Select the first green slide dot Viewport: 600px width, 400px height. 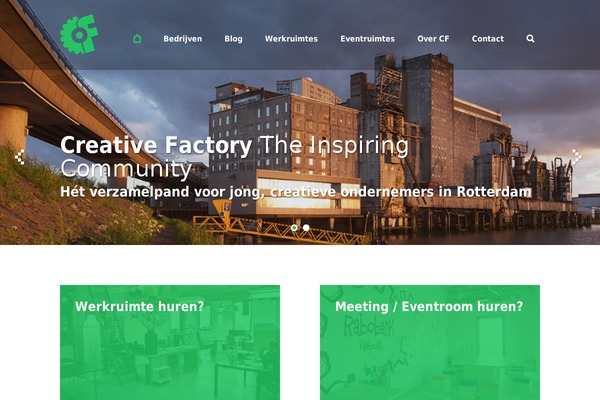tap(294, 228)
